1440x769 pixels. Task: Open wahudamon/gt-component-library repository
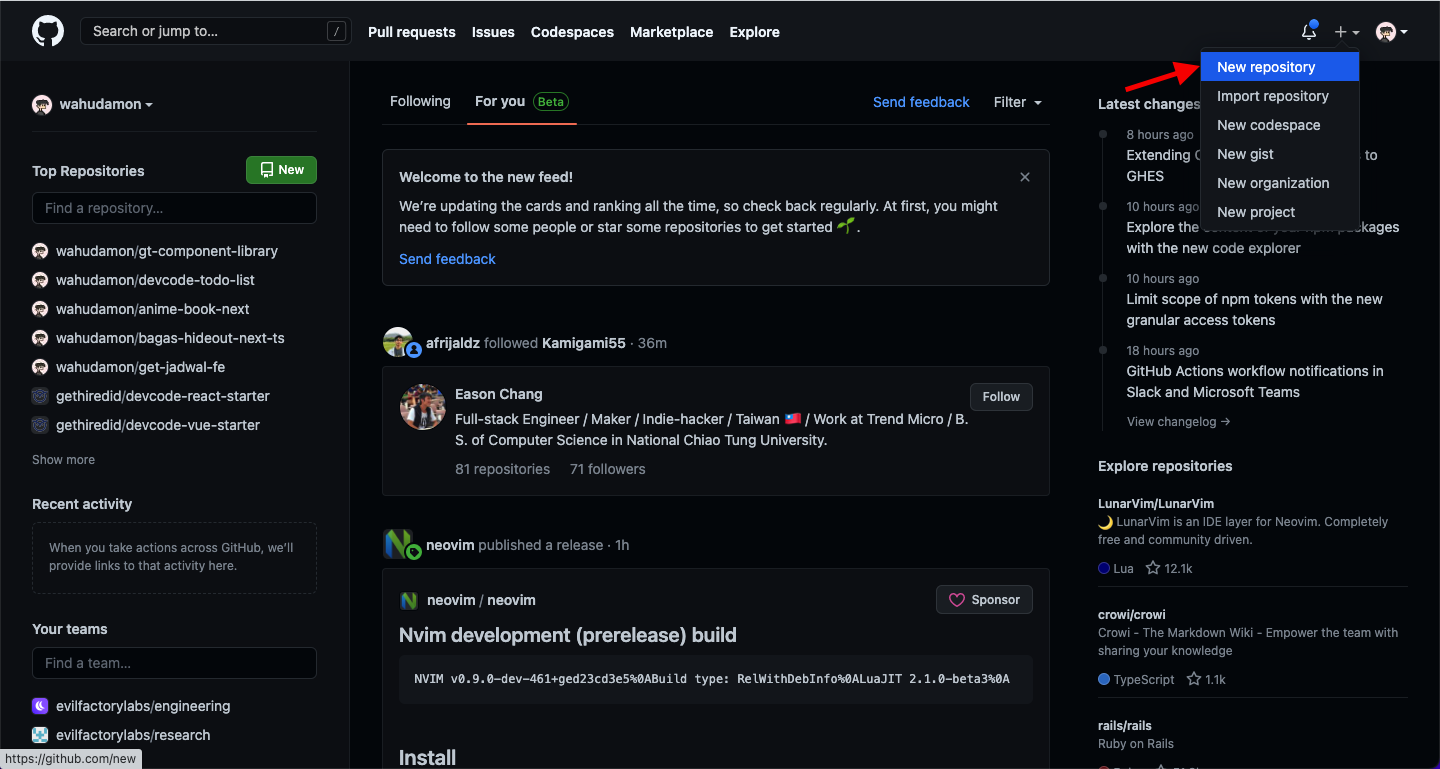[x=167, y=251]
